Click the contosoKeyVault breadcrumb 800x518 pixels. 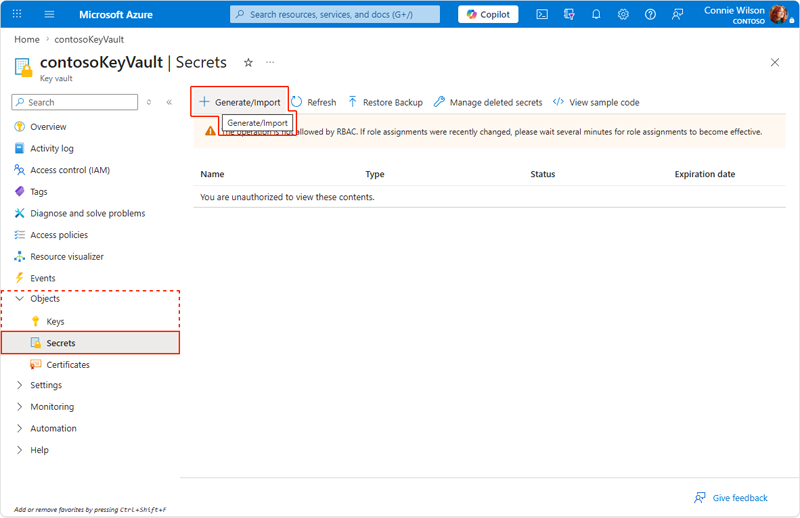point(89,39)
